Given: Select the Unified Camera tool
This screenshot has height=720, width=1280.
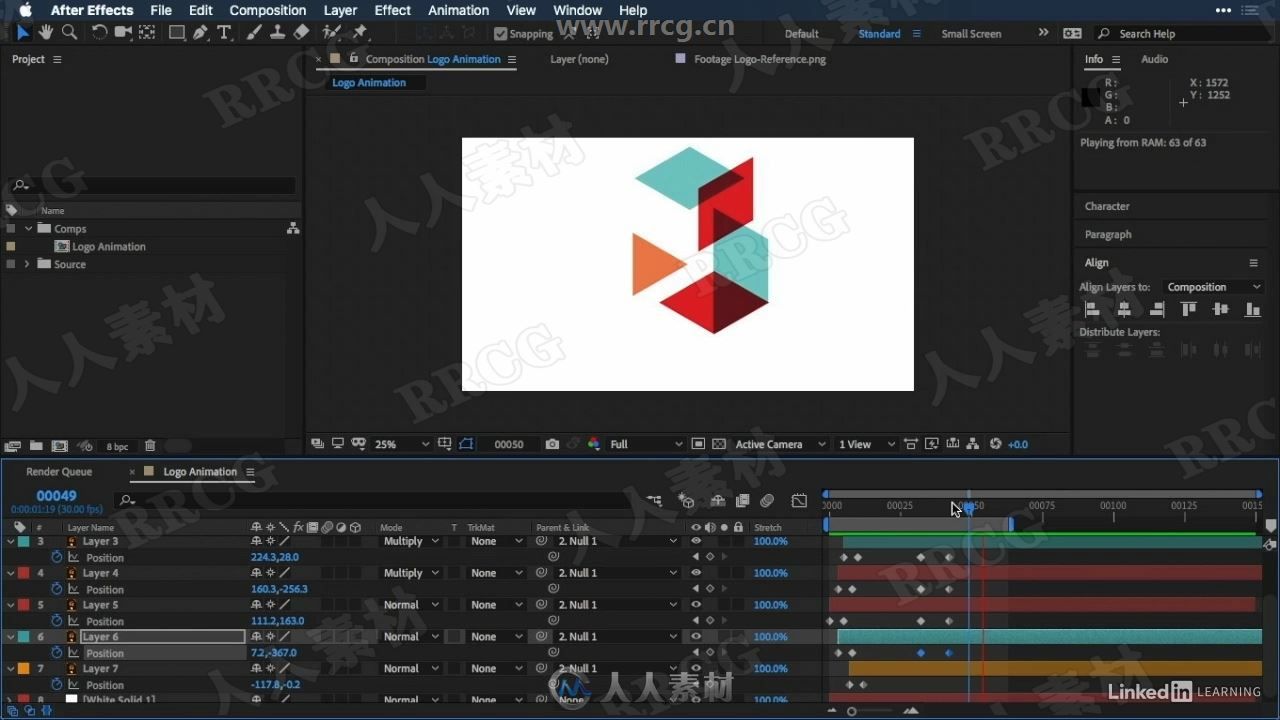Looking at the screenshot, I should point(123,33).
